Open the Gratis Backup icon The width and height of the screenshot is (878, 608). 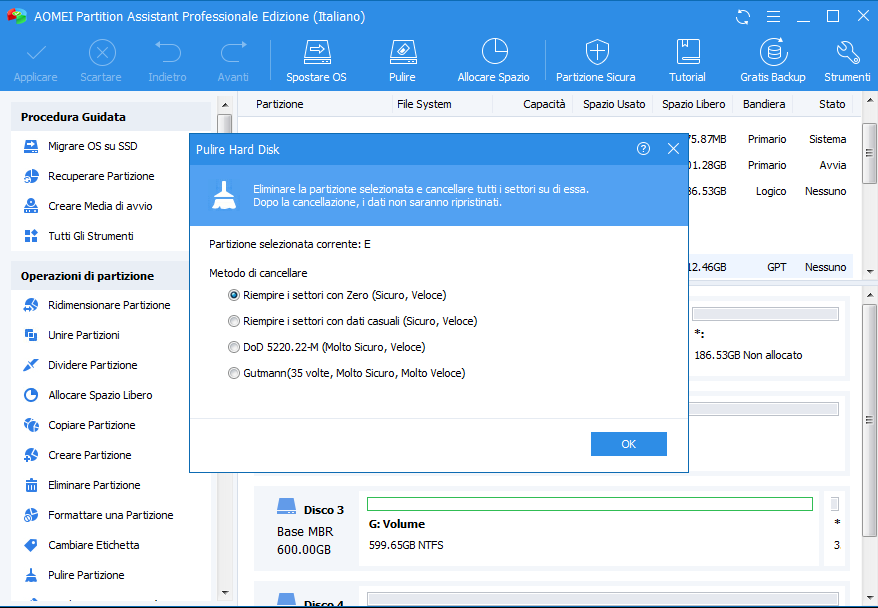coord(773,52)
